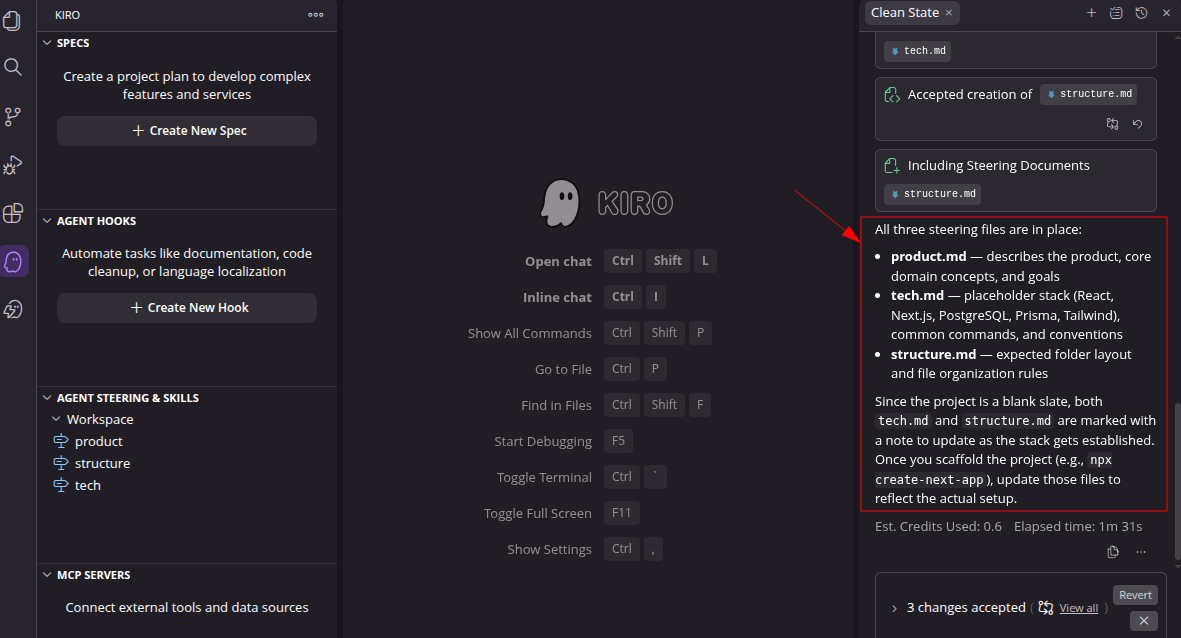This screenshot has height=638, width=1181.
Task: Collapse the AGENT HOOKS section
Action: (x=47, y=221)
